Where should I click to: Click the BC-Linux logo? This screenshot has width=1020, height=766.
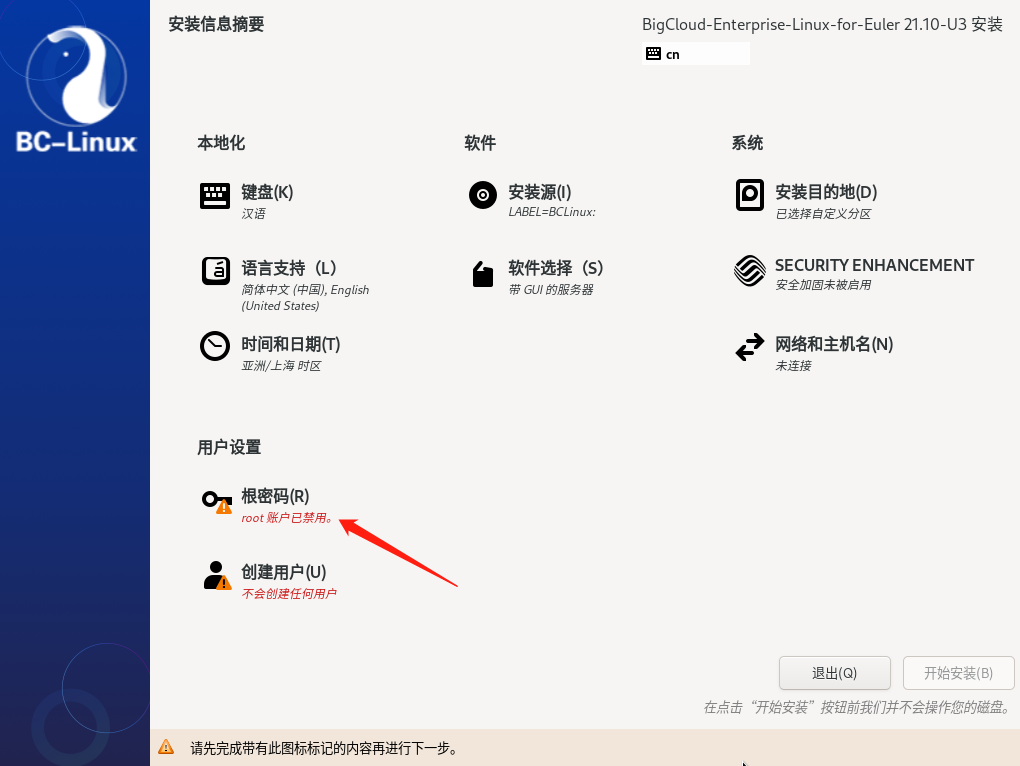tap(76, 90)
